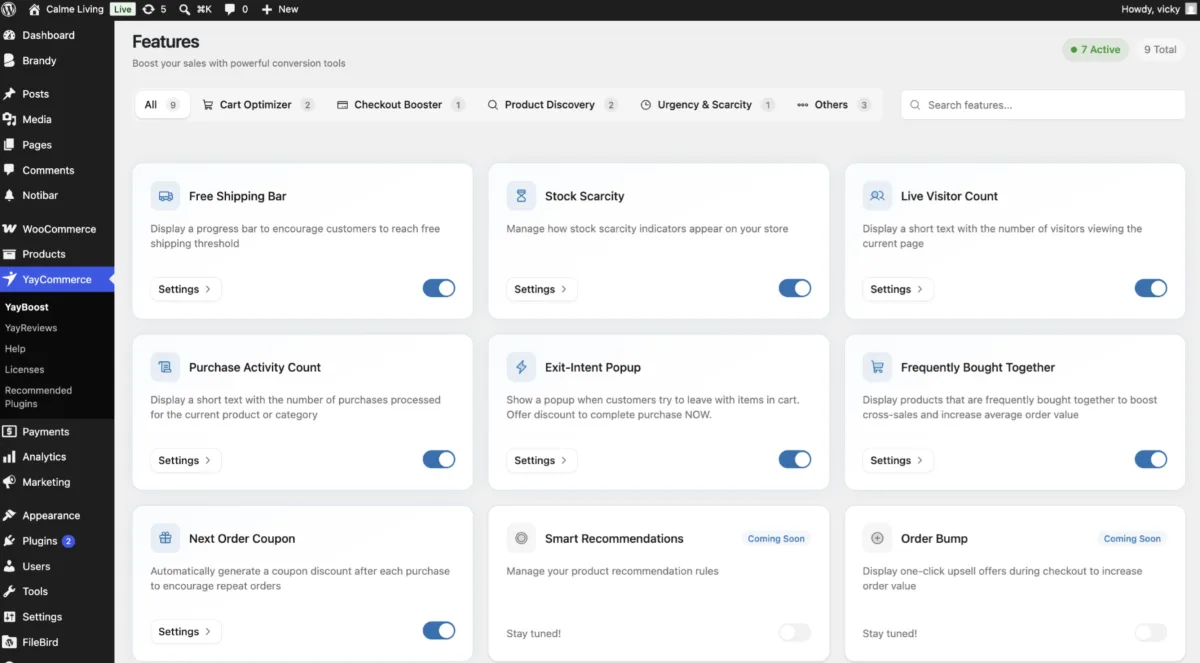Switch to Checkout Booster tab
The image size is (1200, 663).
400,105
